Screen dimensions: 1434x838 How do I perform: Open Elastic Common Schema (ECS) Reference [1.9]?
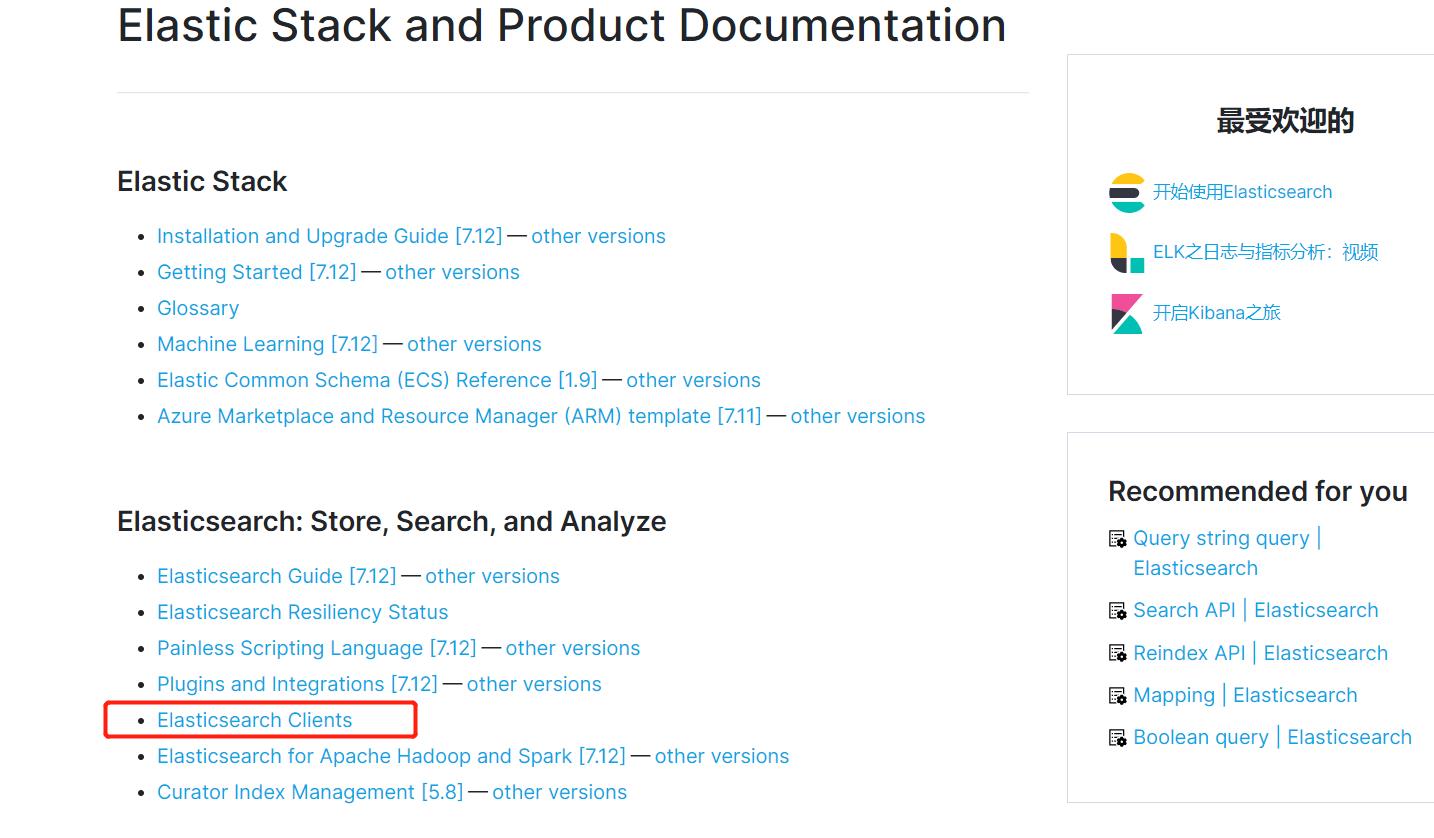click(x=377, y=380)
